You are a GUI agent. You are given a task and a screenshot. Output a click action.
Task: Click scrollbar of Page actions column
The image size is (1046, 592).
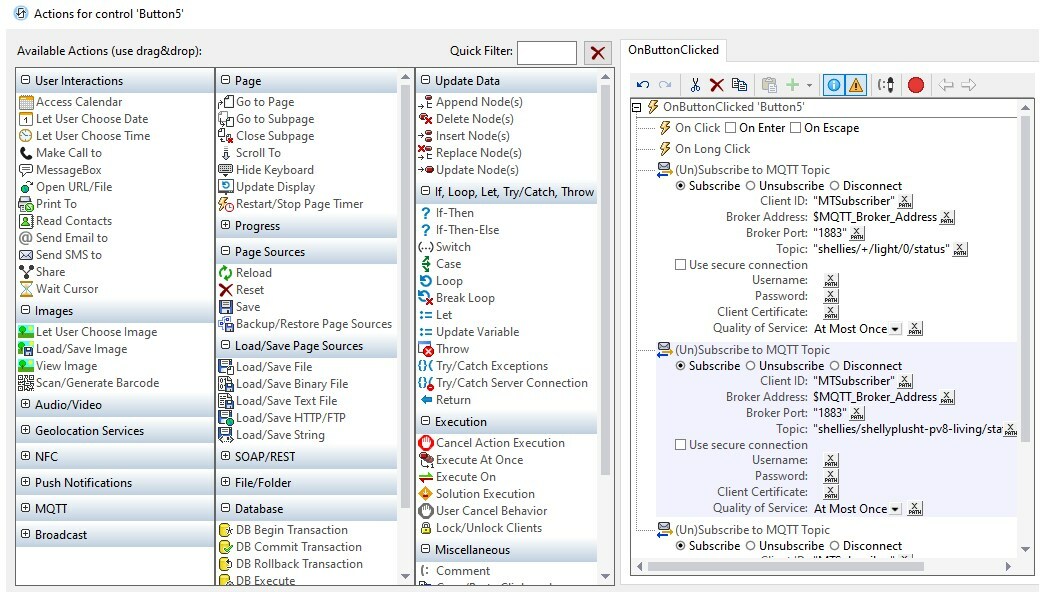click(x=405, y=294)
